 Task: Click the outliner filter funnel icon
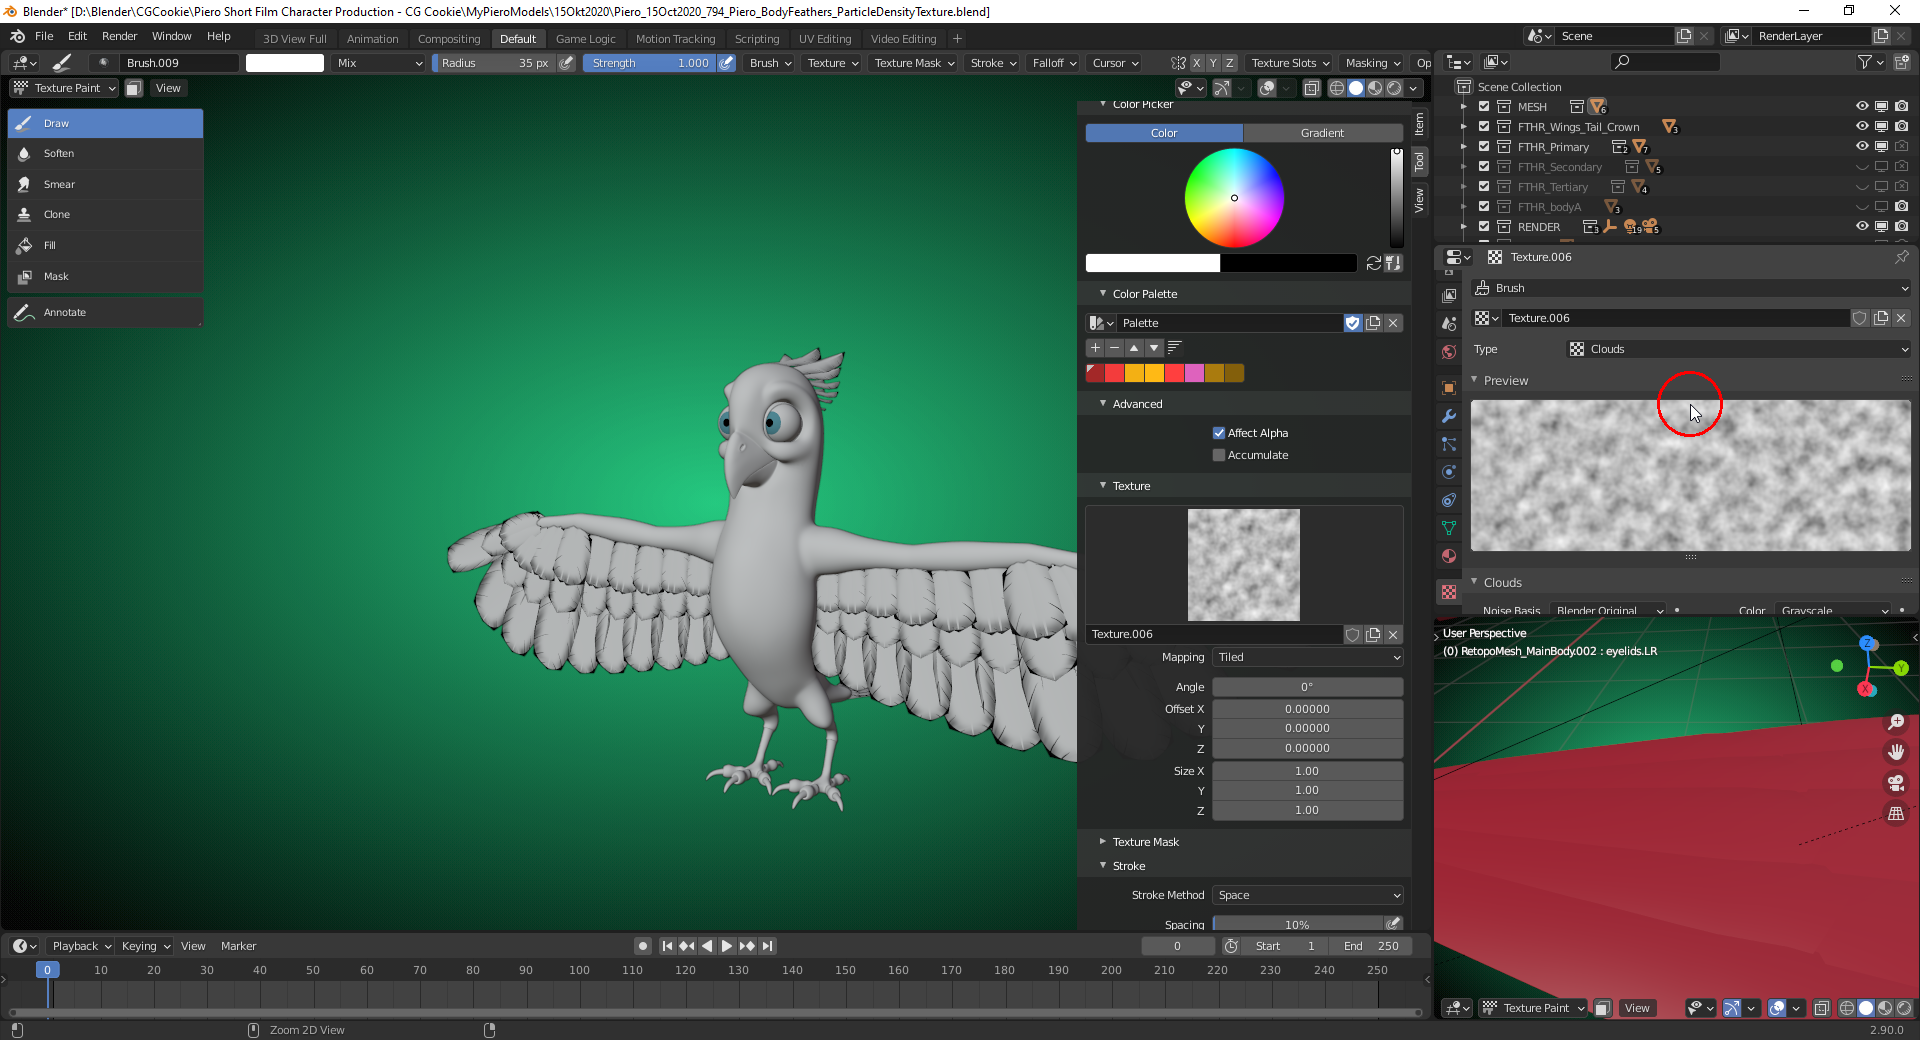[1865, 62]
